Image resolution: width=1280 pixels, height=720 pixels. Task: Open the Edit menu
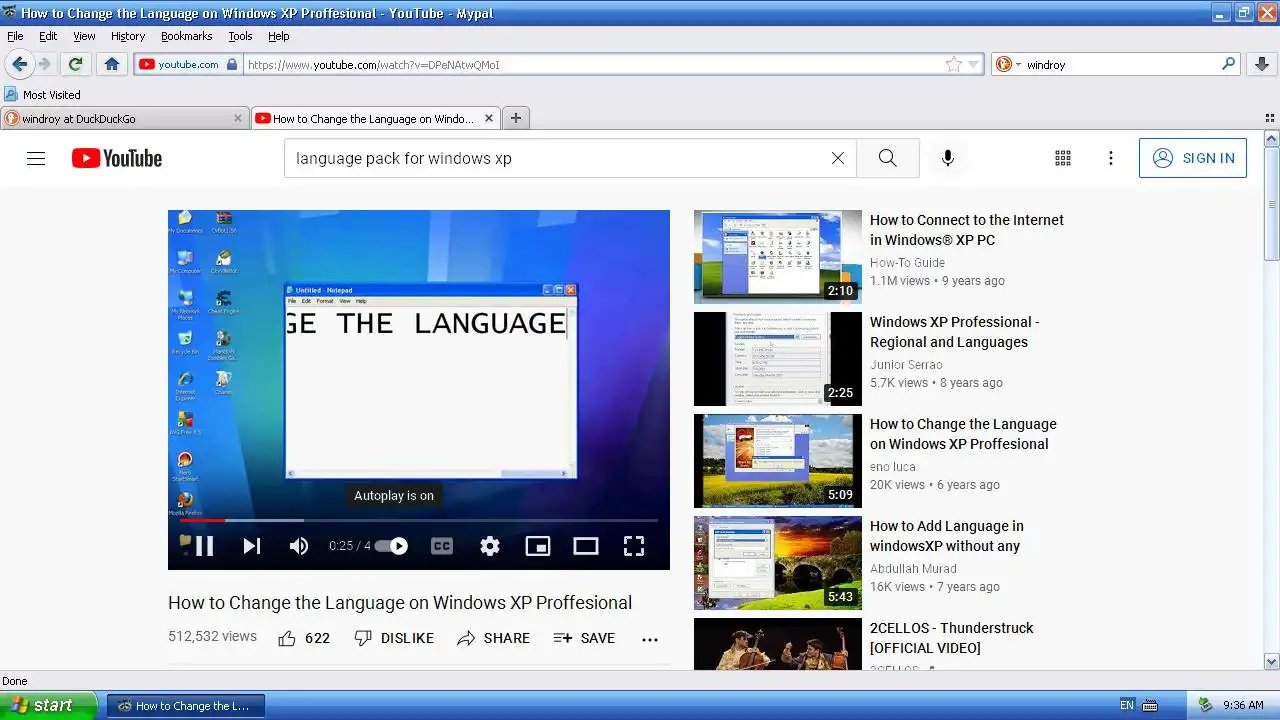48,36
